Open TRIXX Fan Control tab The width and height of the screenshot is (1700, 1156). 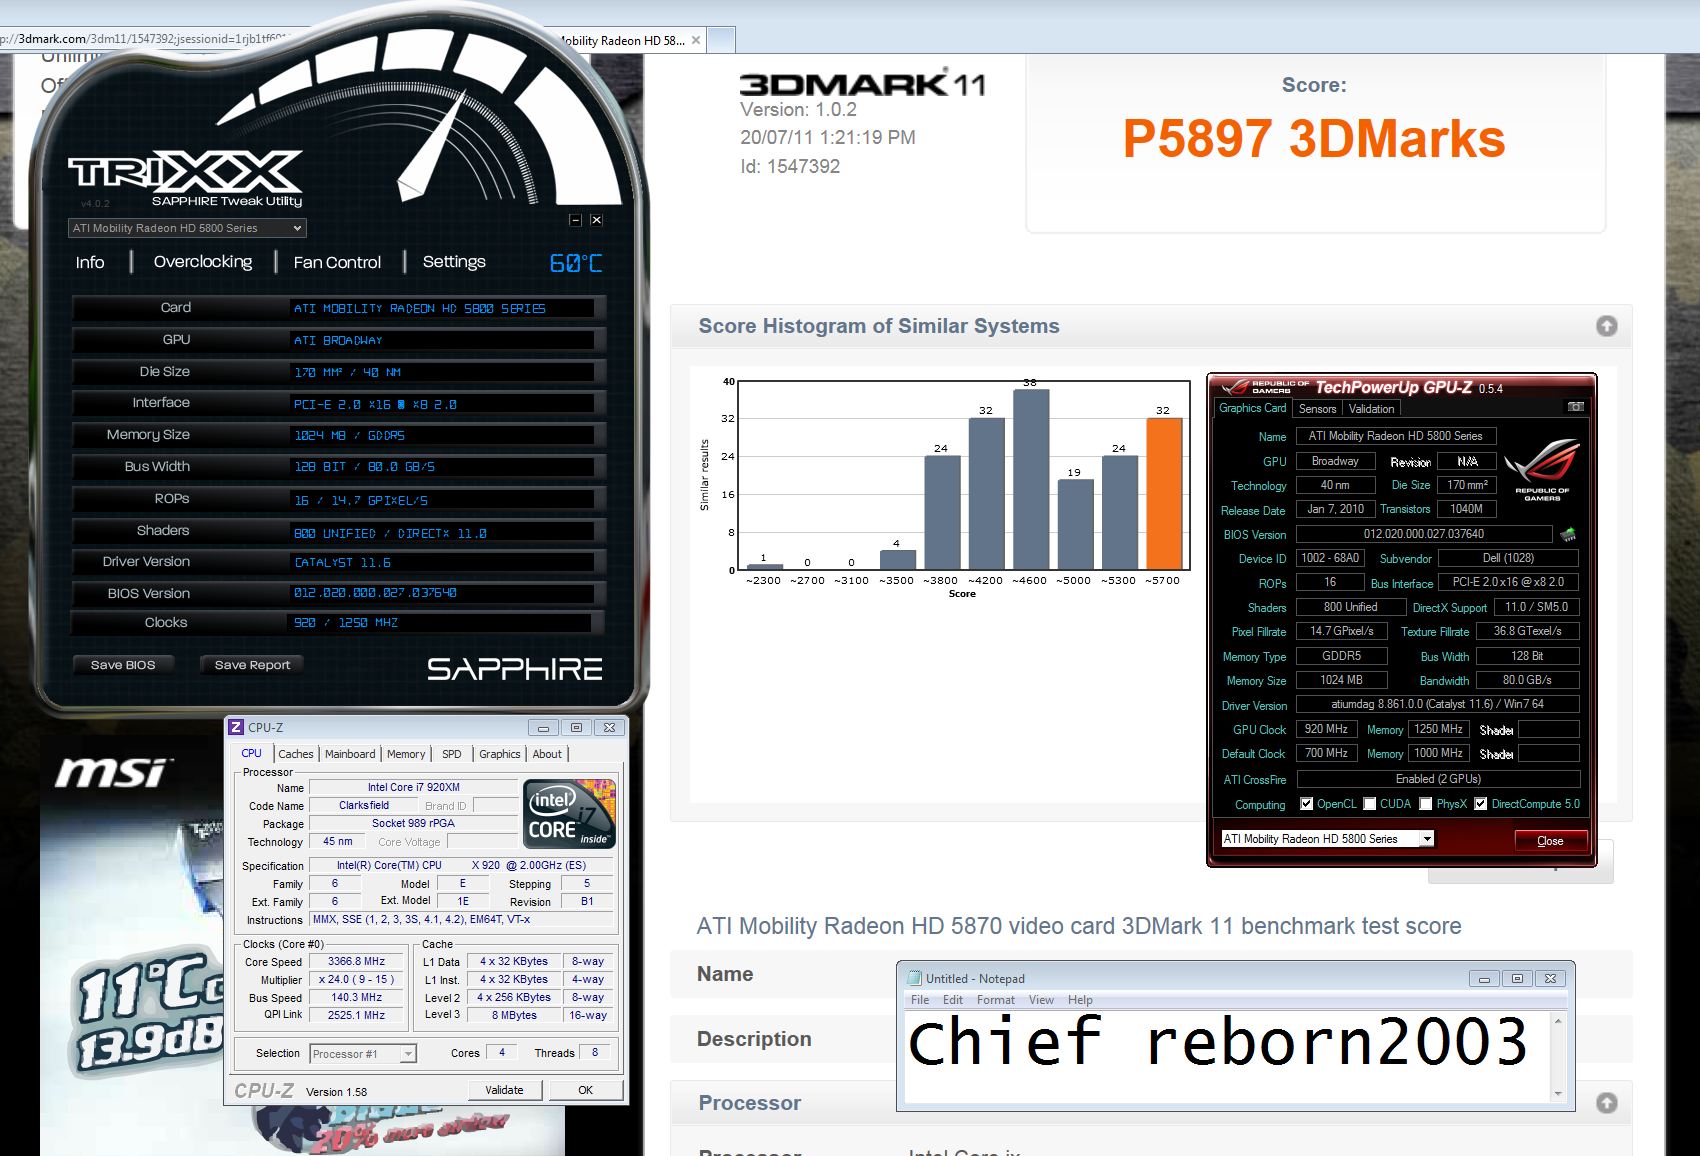pos(337,262)
